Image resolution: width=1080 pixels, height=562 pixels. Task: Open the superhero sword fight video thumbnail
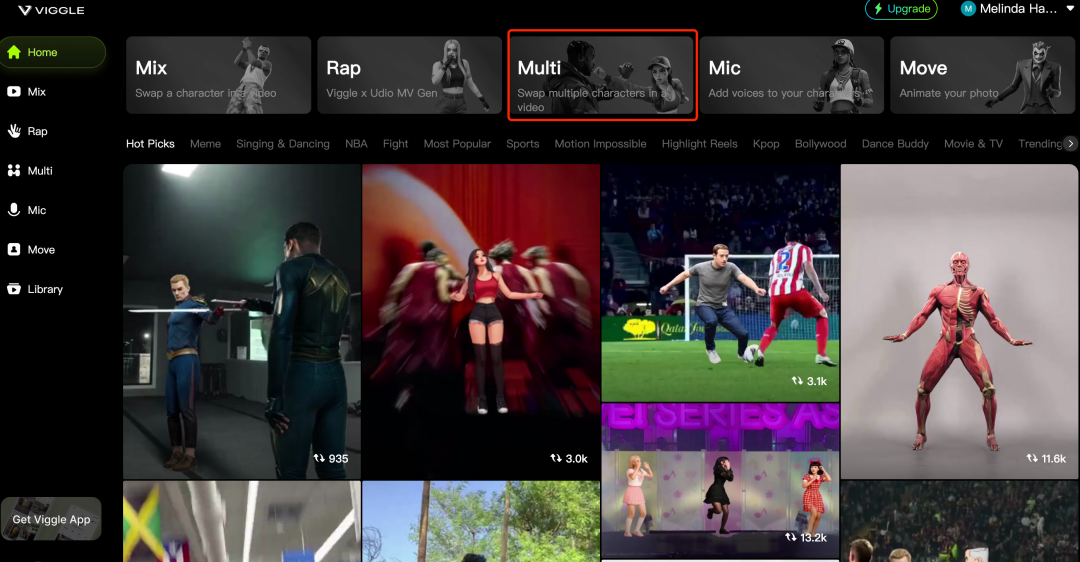242,321
